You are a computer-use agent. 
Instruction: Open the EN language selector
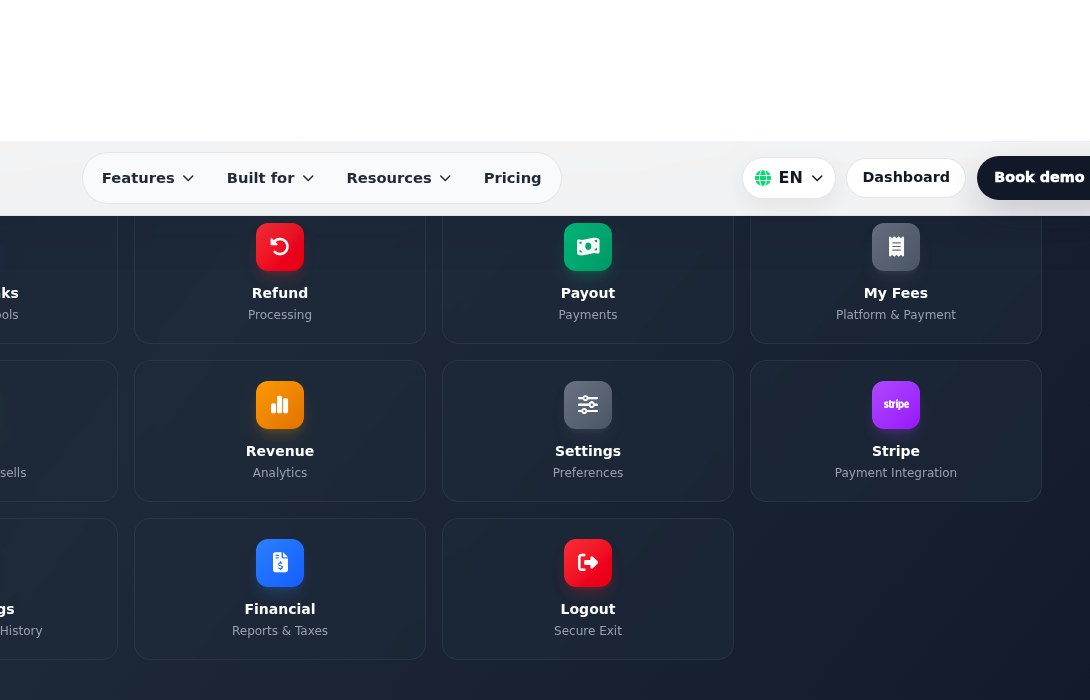point(788,178)
